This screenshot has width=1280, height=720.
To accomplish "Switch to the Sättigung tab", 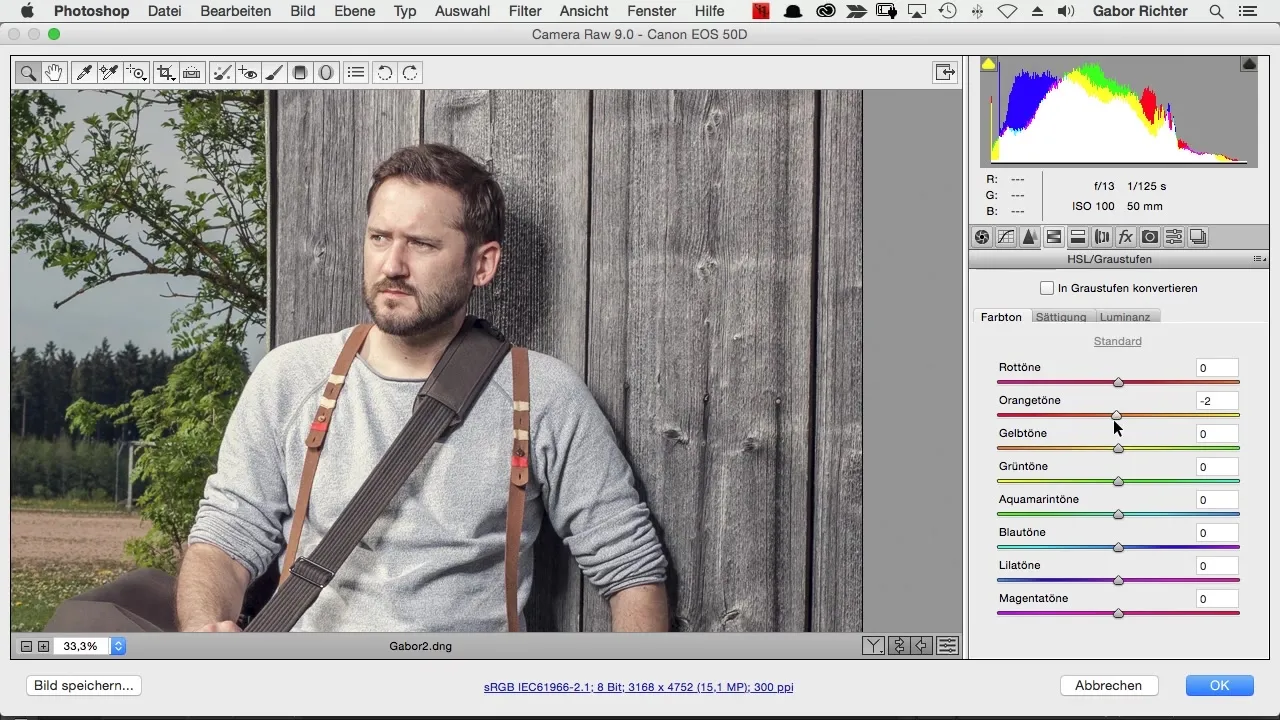I will (1060, 317).
